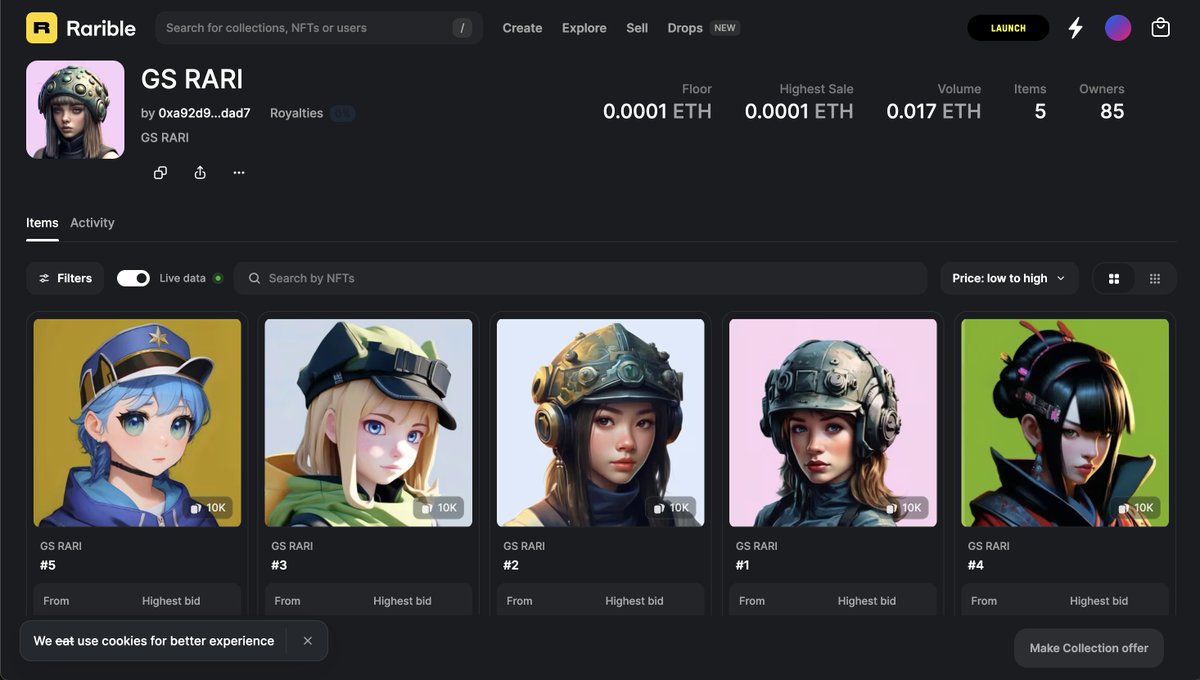Click the 10K supply badge on #5
Image resolution: width=1200 pixels, height=680 pixels.
pos(209,508)
